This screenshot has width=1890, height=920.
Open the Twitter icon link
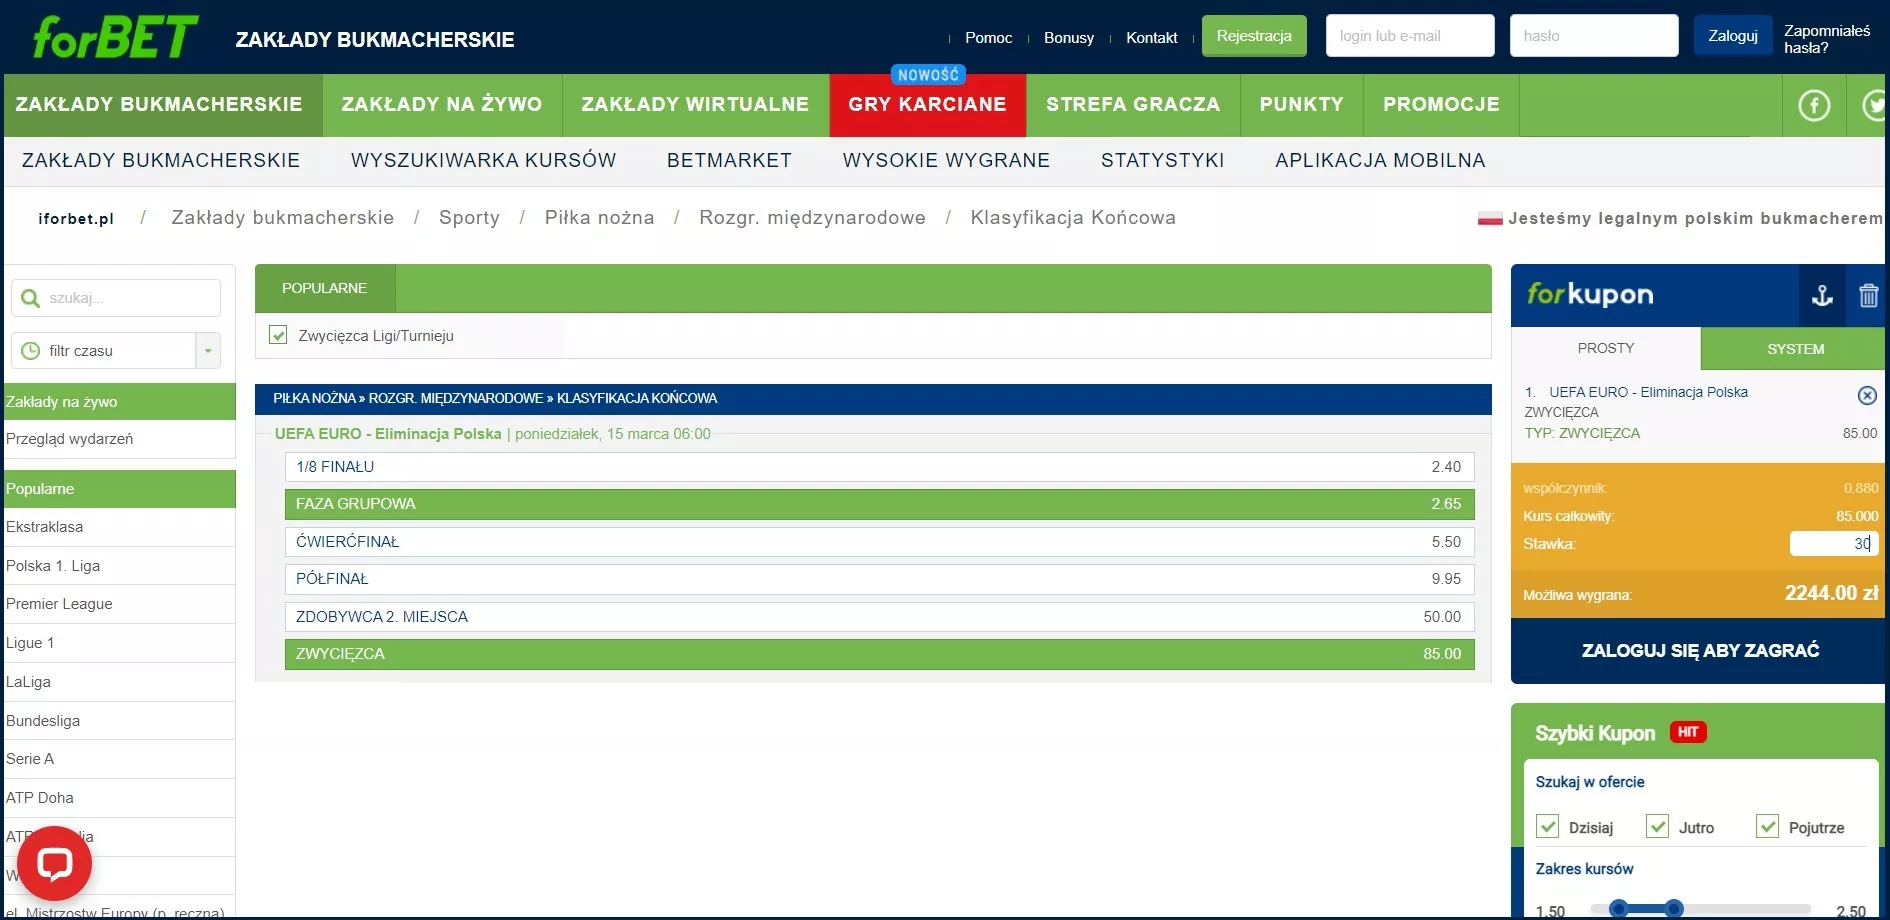(x=1874, y=105)
